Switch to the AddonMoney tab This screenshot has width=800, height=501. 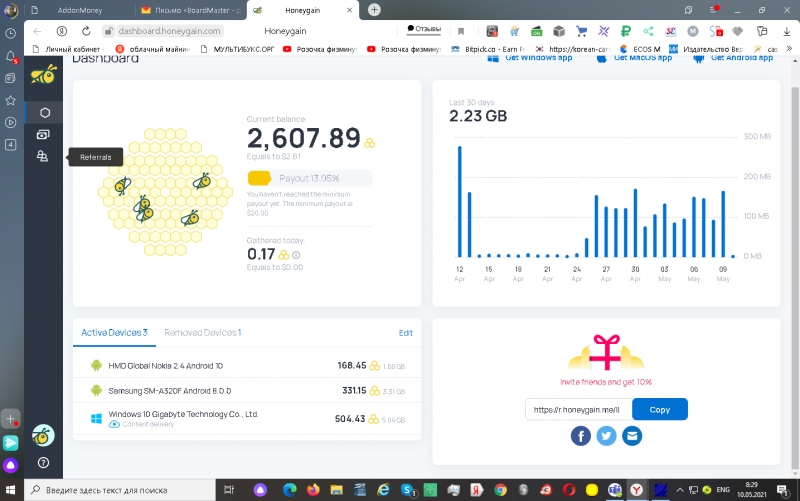[x=80, y=10]
